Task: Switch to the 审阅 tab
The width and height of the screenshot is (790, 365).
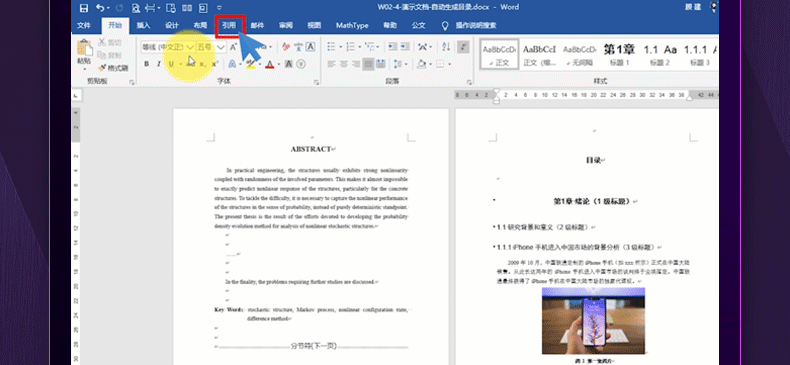Action: 286,26
